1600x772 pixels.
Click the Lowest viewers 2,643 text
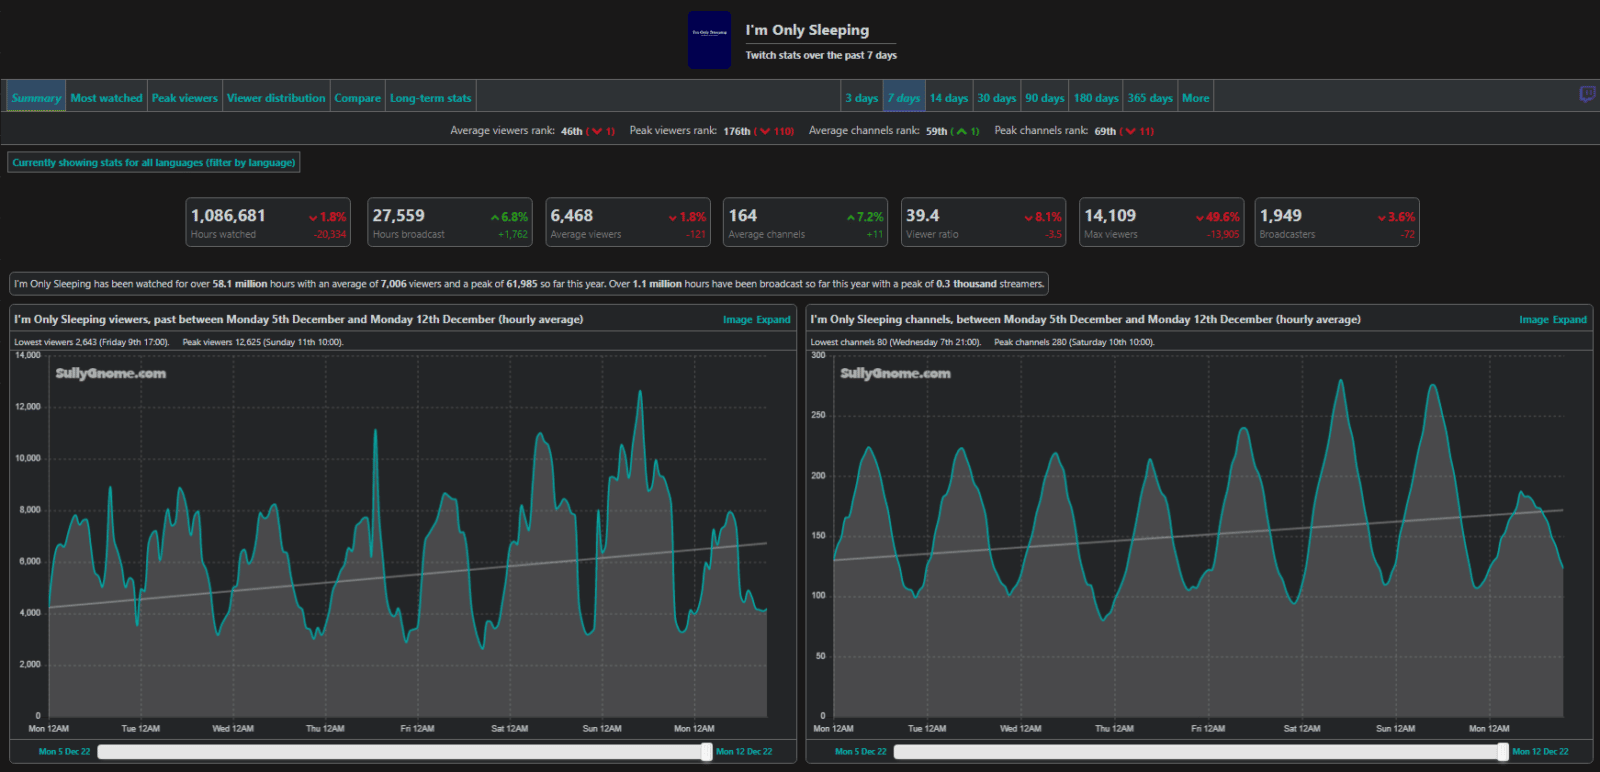[91, 342]
